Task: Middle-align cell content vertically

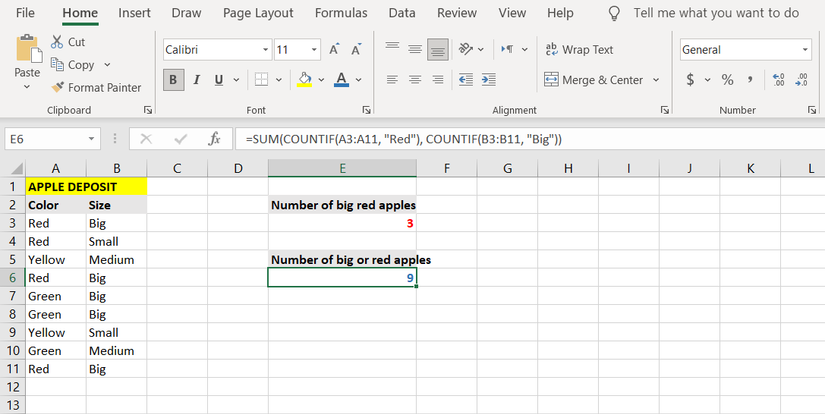Action: [415, 49]
